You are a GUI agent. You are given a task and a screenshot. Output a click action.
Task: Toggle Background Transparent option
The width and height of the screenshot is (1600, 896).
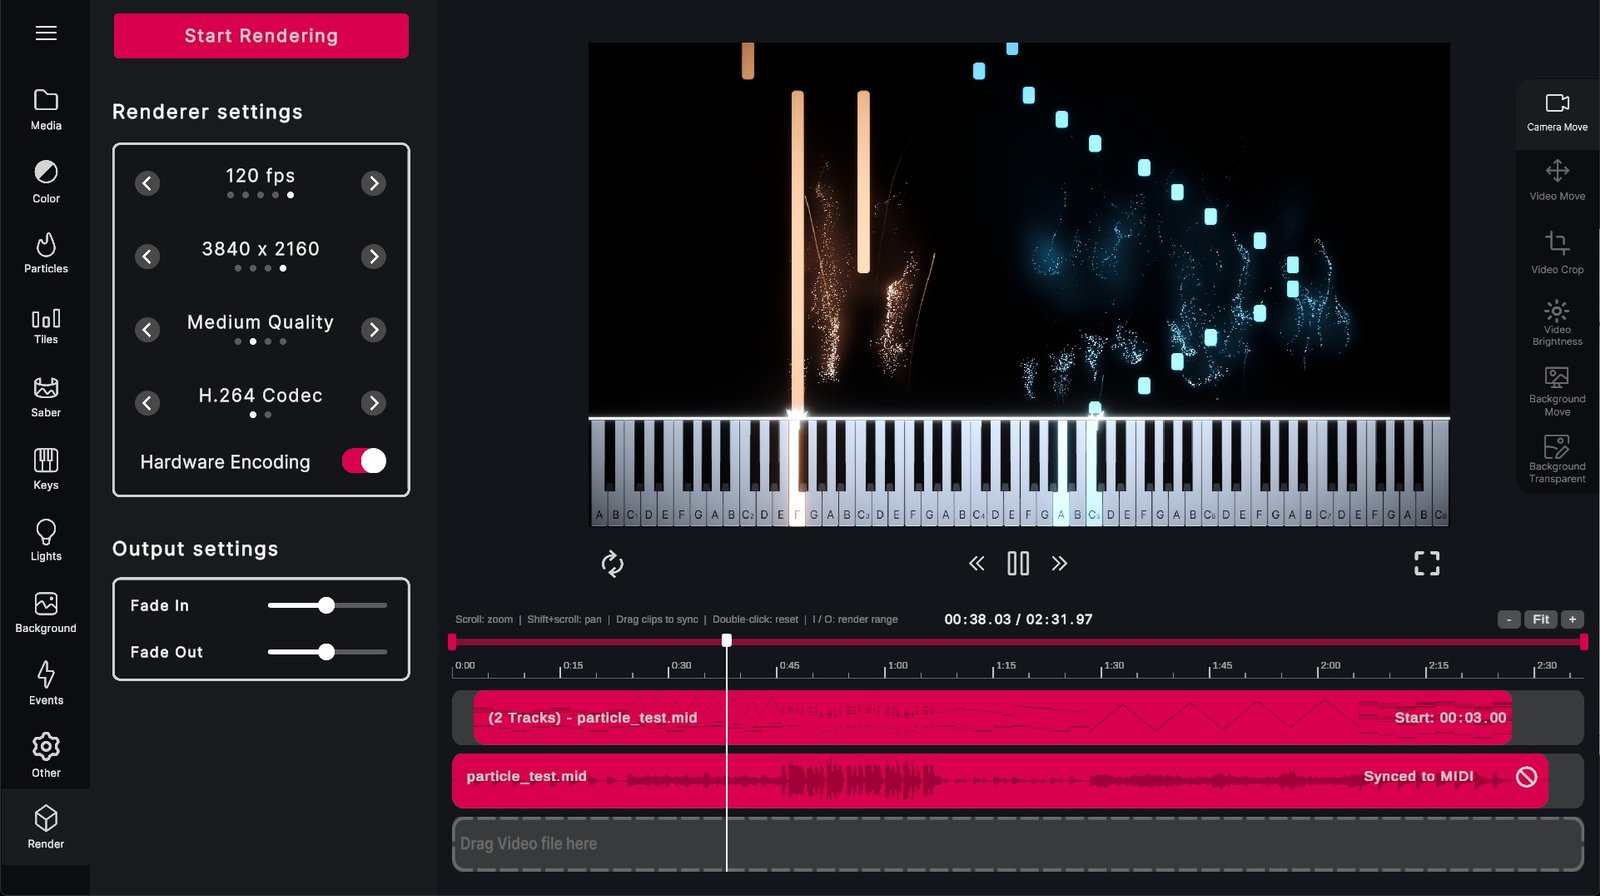click(1557, 459)
